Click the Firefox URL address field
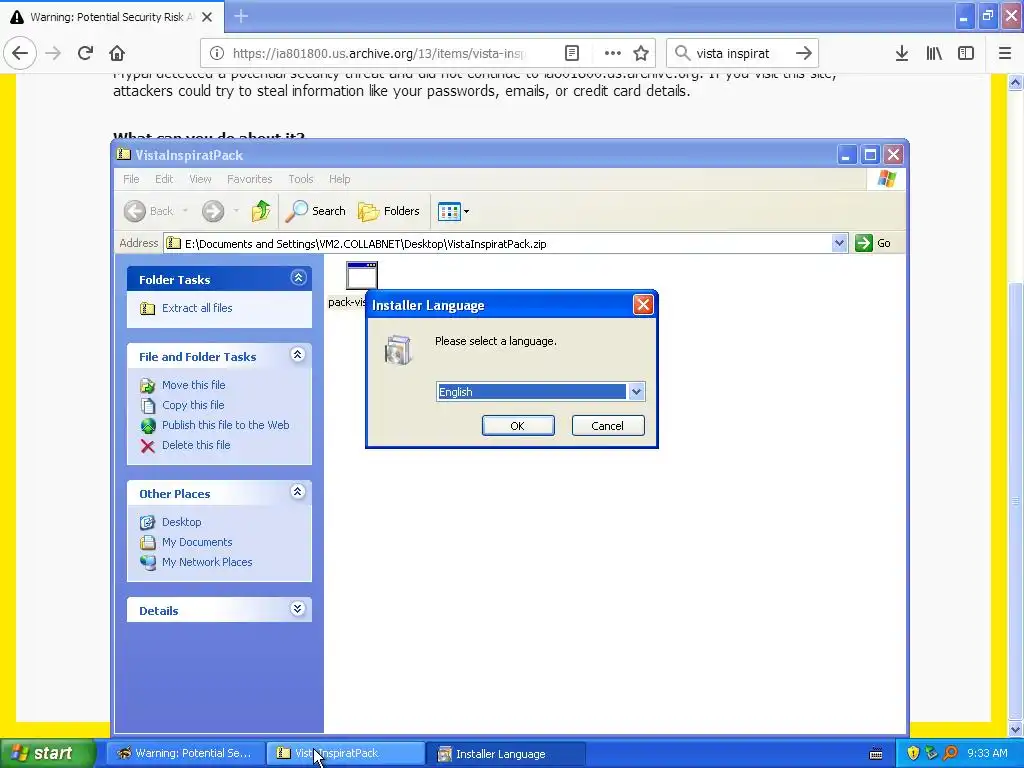The image size is (1024, 768). [x=379, y=54]
